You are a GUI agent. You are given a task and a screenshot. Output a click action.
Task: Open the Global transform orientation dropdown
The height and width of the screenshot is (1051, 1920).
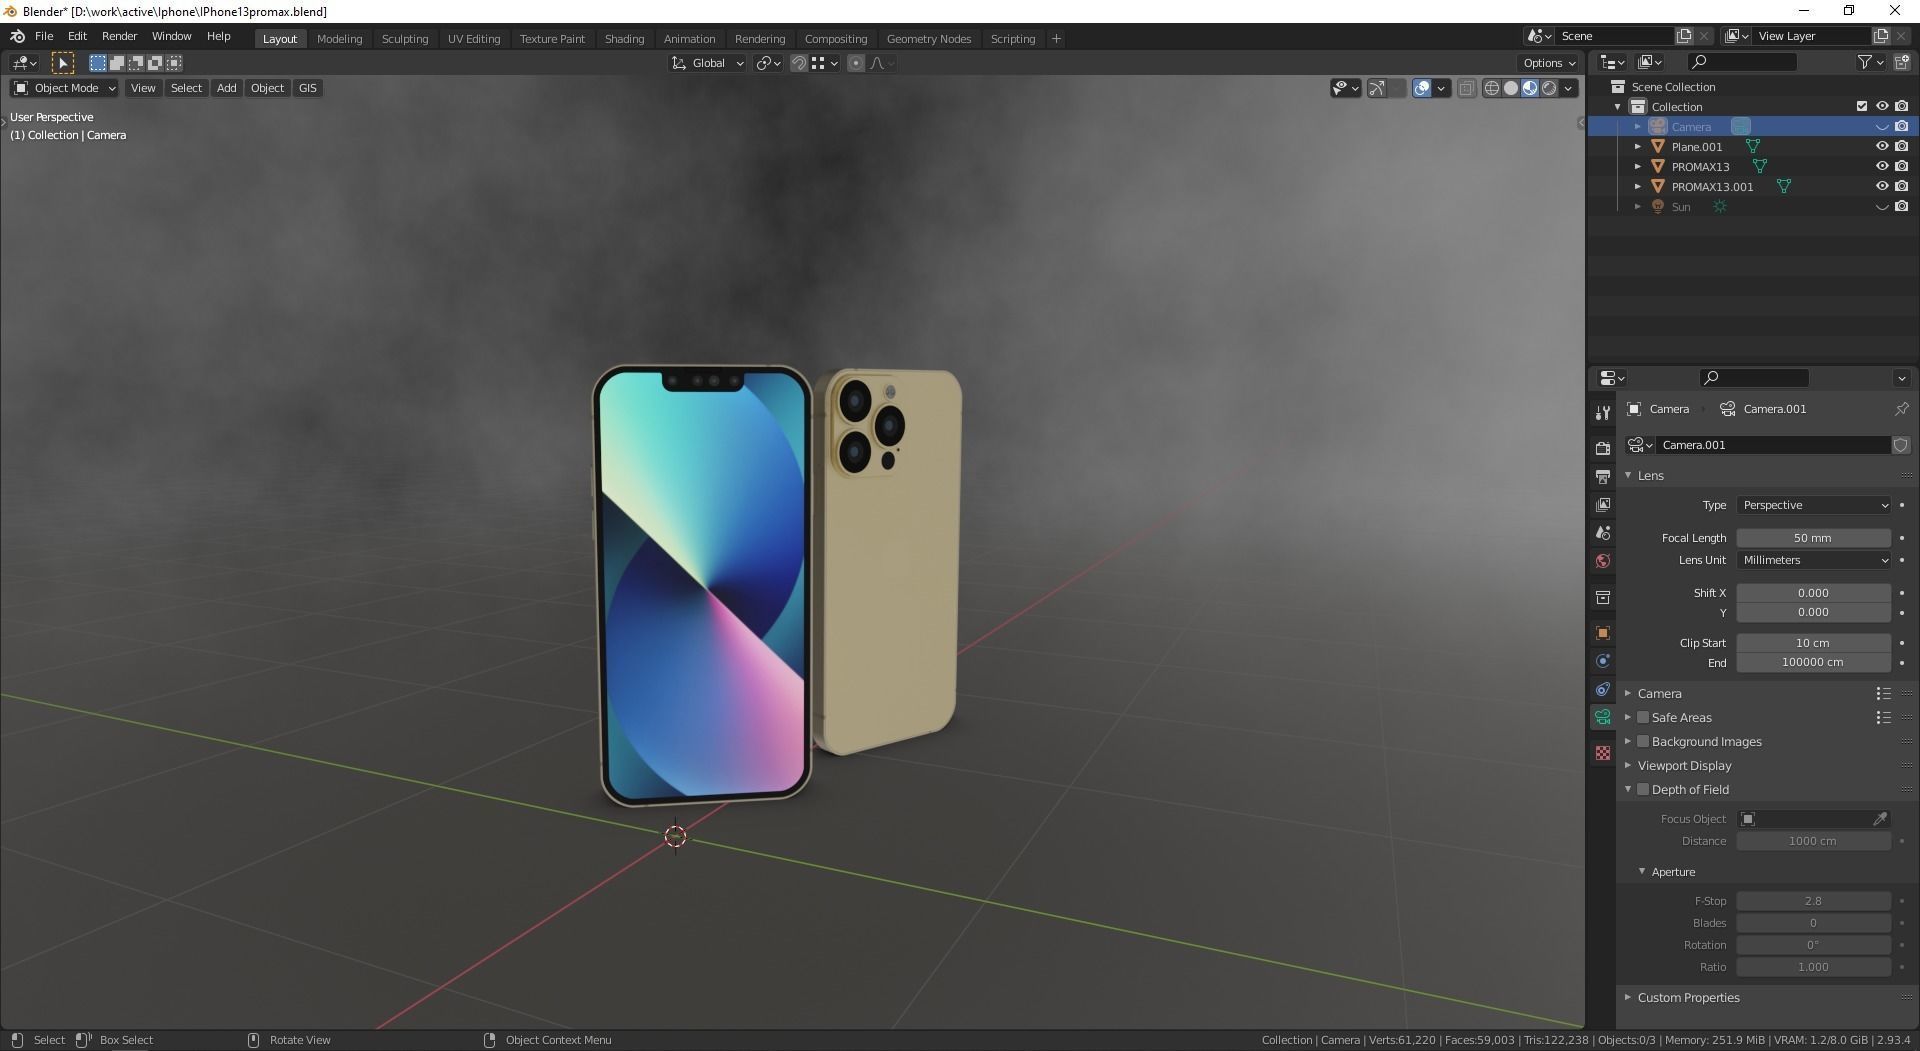(x=707, y=63)
